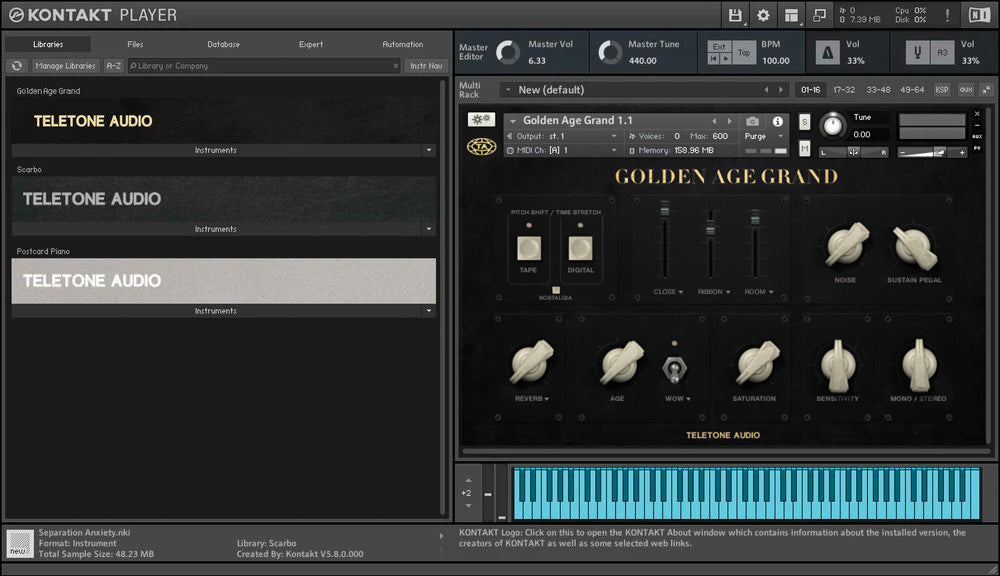Image resolution: width=1000 pixels, height=576 pixels.
Task: Toggle the TAPE pitch shift button
Action: (528, 248)
